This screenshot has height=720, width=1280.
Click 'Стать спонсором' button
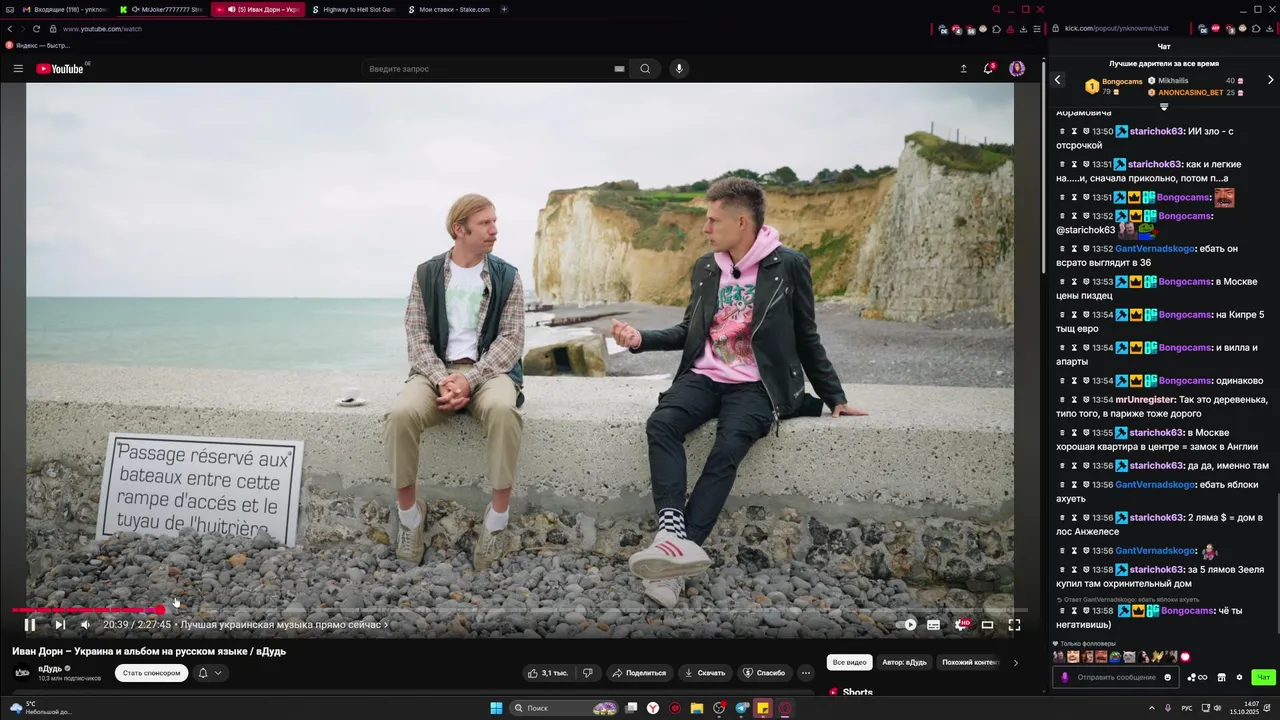click(152, 673)
